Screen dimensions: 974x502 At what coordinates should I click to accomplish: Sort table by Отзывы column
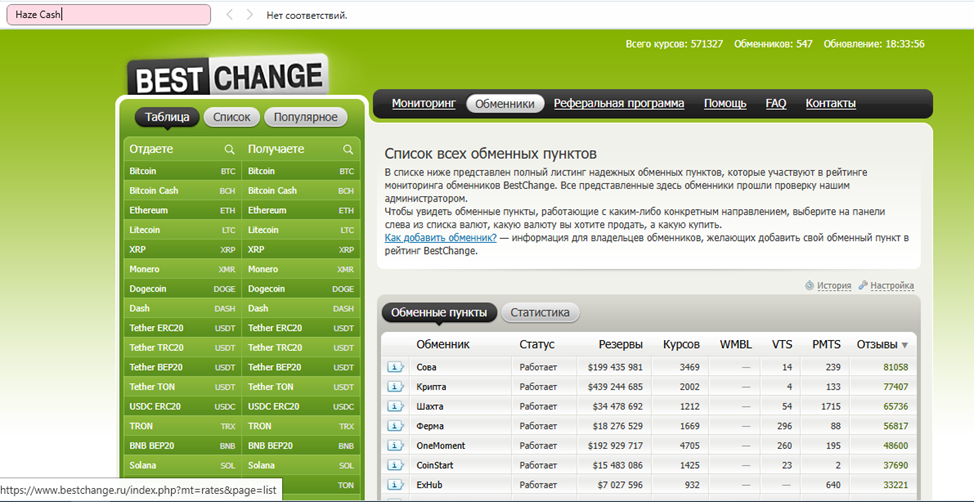(x=882, y=344)
